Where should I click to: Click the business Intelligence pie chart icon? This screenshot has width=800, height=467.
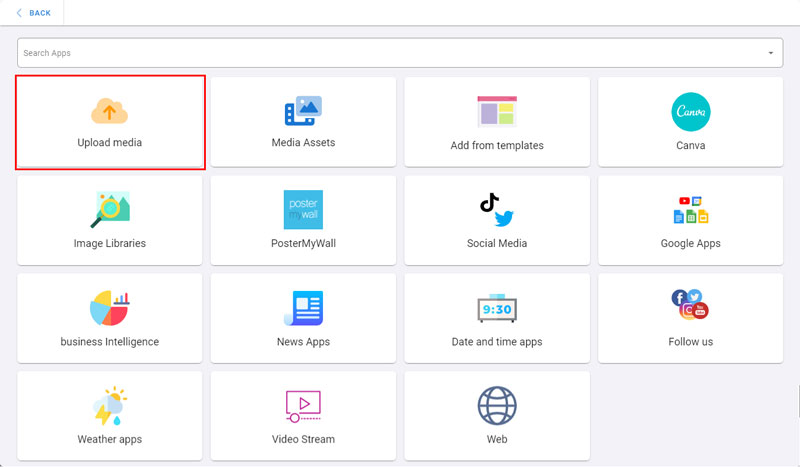pyautogui.click(x=109, y=308)
